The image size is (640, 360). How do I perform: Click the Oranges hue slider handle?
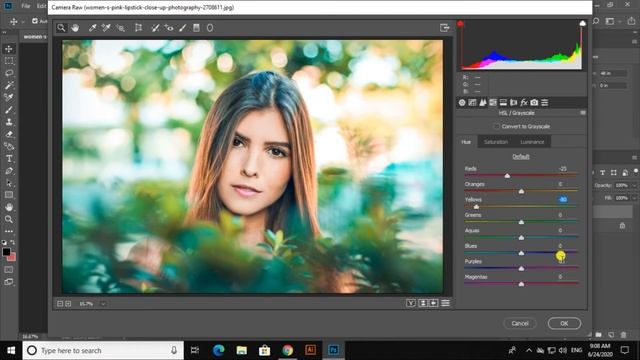point(521,191)
